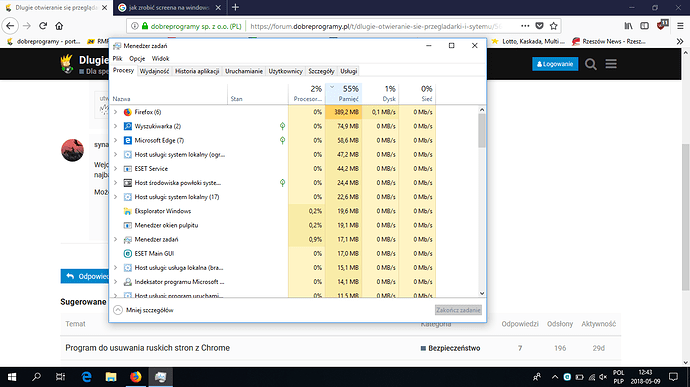Viewport: 690px width, 387px height.
Task: Open the topic about Program do usuwania ruskich stron
Action: tap(147, 348)
